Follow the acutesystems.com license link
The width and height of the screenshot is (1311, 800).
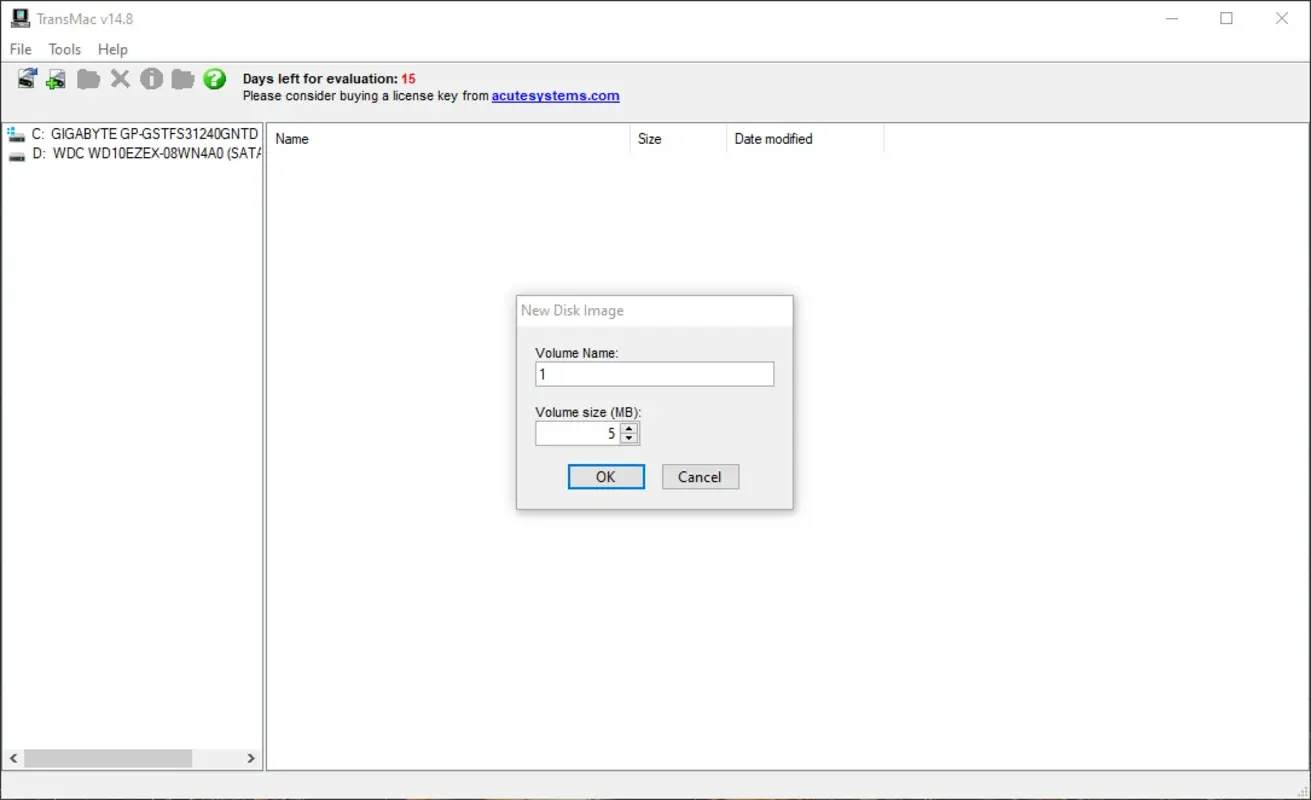[556, 95]
